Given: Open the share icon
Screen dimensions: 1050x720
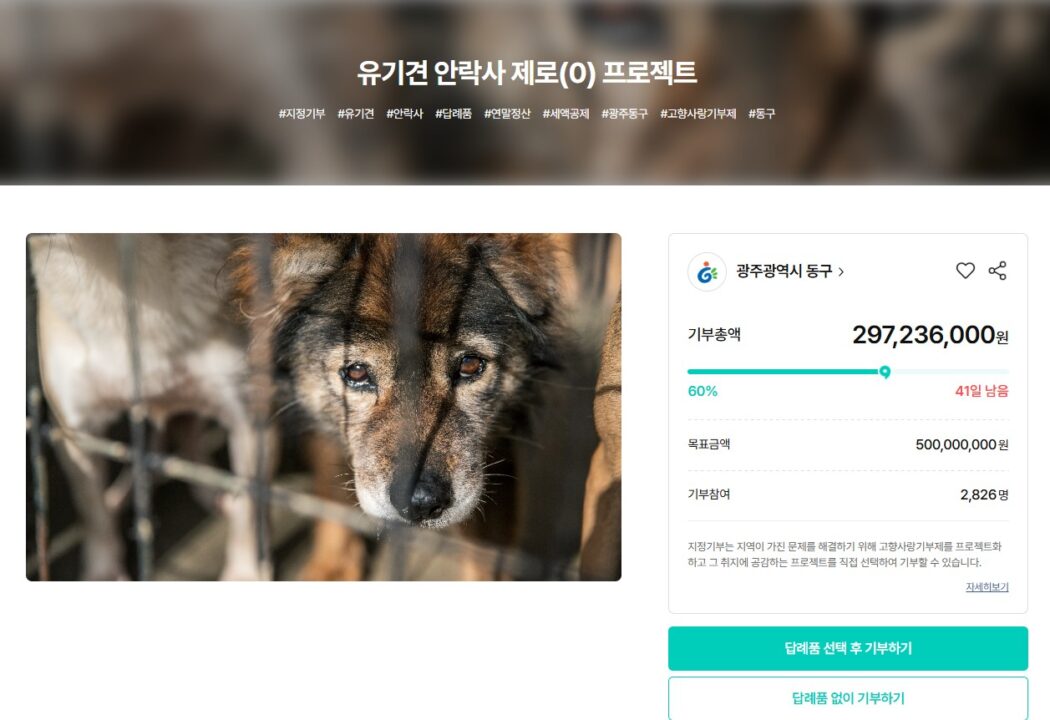Looking at the screenshot, I should point(998,271).
